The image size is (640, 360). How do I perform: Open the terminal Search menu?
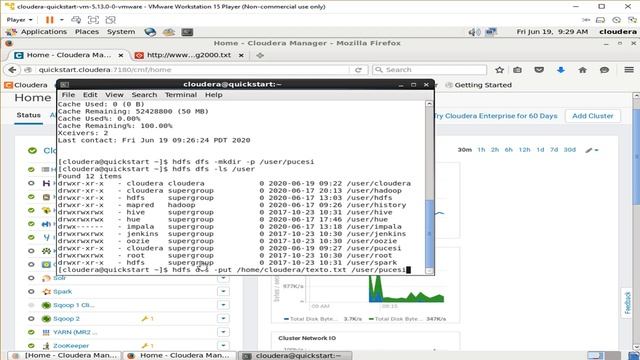[144, 95]
